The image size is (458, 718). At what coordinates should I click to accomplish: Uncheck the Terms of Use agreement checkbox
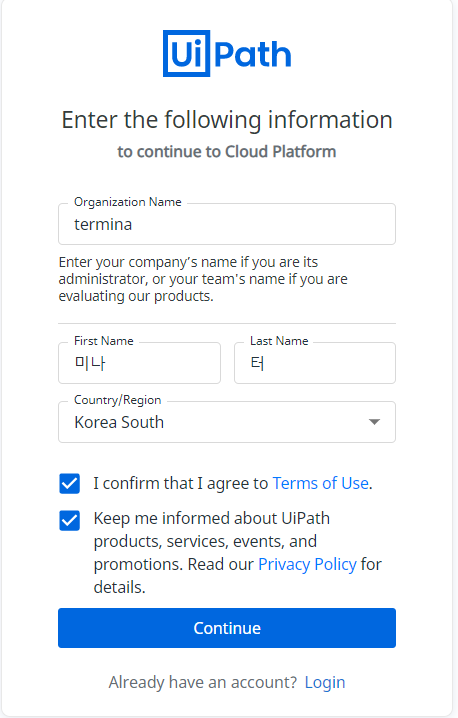(x=70, y=484)
